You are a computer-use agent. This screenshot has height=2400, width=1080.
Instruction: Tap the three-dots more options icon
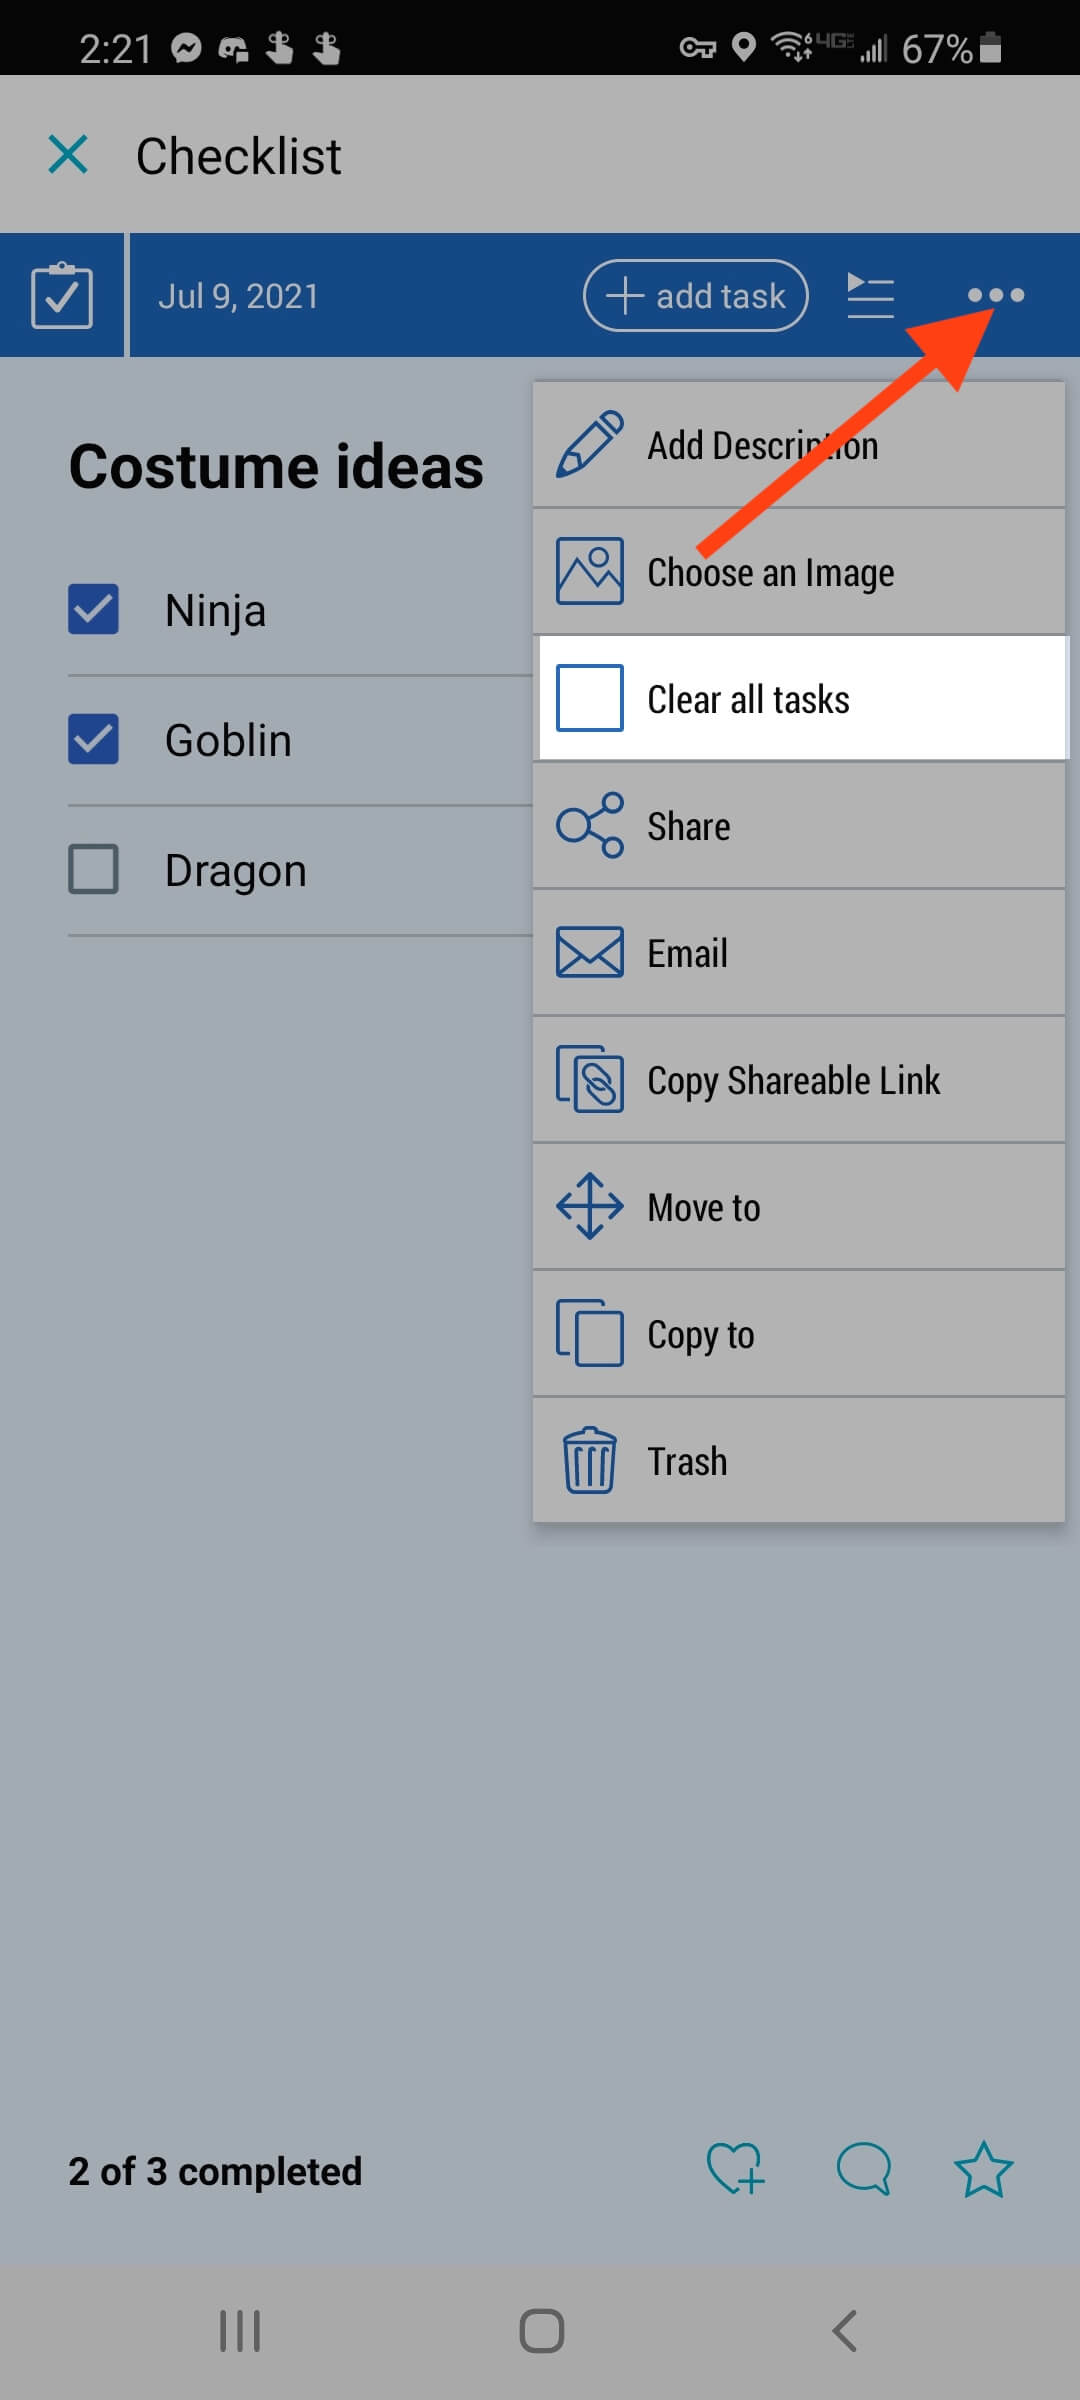pyautogui.click(x=996, y=295)
